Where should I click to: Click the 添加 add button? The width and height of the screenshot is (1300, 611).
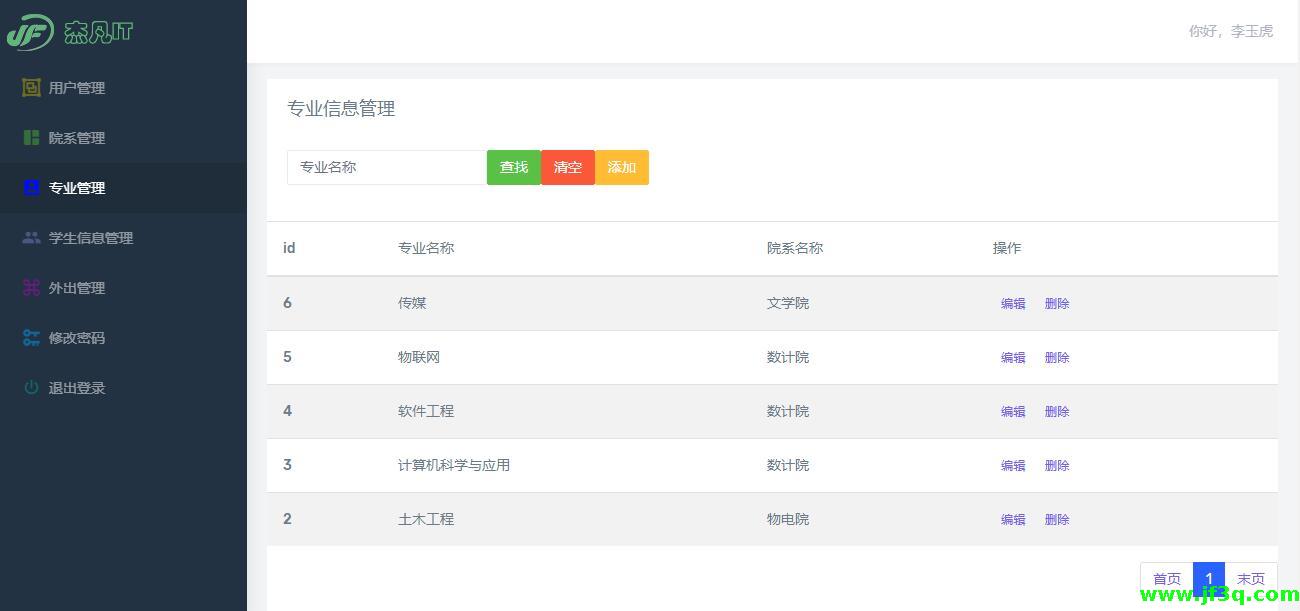coord(621,167)
